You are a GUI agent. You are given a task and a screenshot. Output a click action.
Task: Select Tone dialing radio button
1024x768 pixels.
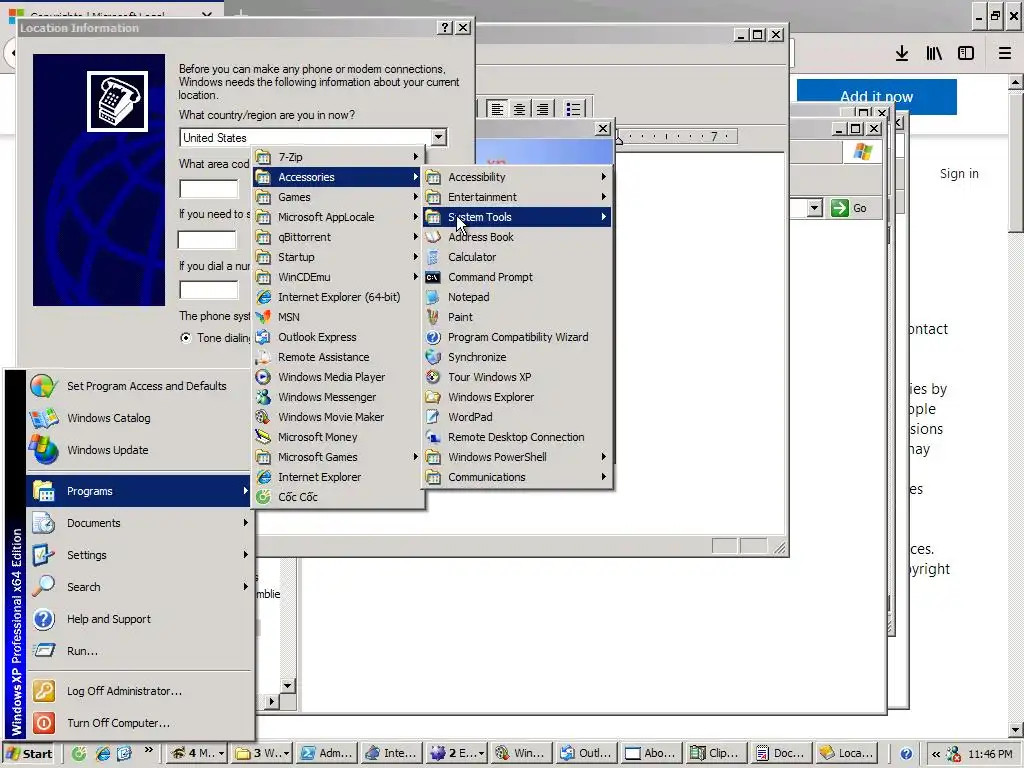[x=186, y=338]
